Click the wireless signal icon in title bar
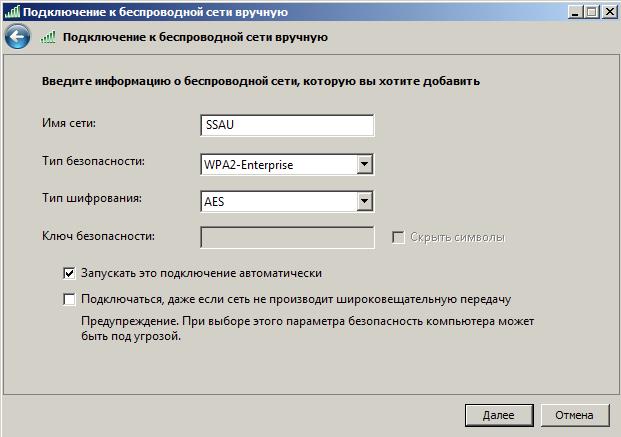The width and height of the screenshot is (621, 437). (12, 12)
